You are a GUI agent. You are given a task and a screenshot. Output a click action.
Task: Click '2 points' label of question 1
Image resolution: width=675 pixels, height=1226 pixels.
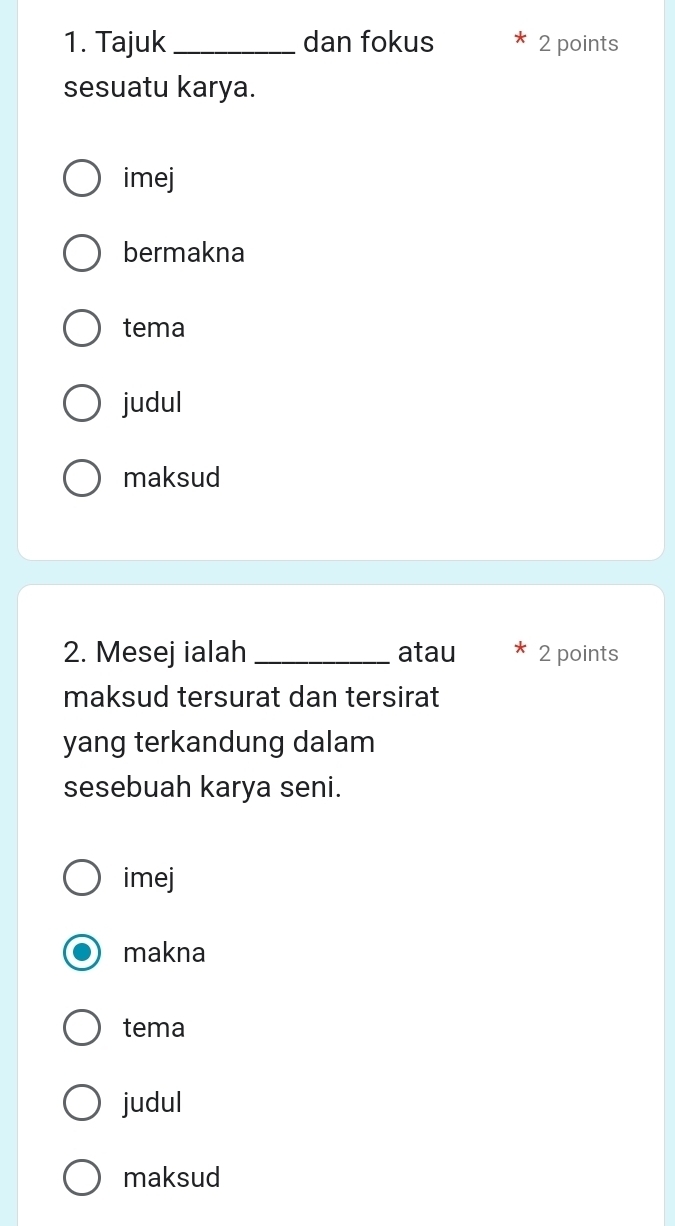(x=578, y=44)
